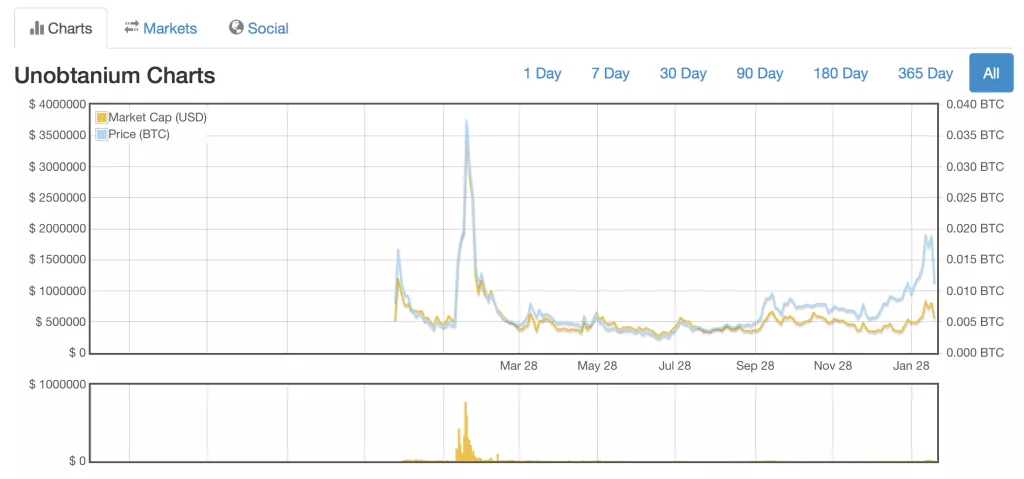Switch to the Markets tab
The width and height of the screenshot is (1024, 479).
(169, 28)
